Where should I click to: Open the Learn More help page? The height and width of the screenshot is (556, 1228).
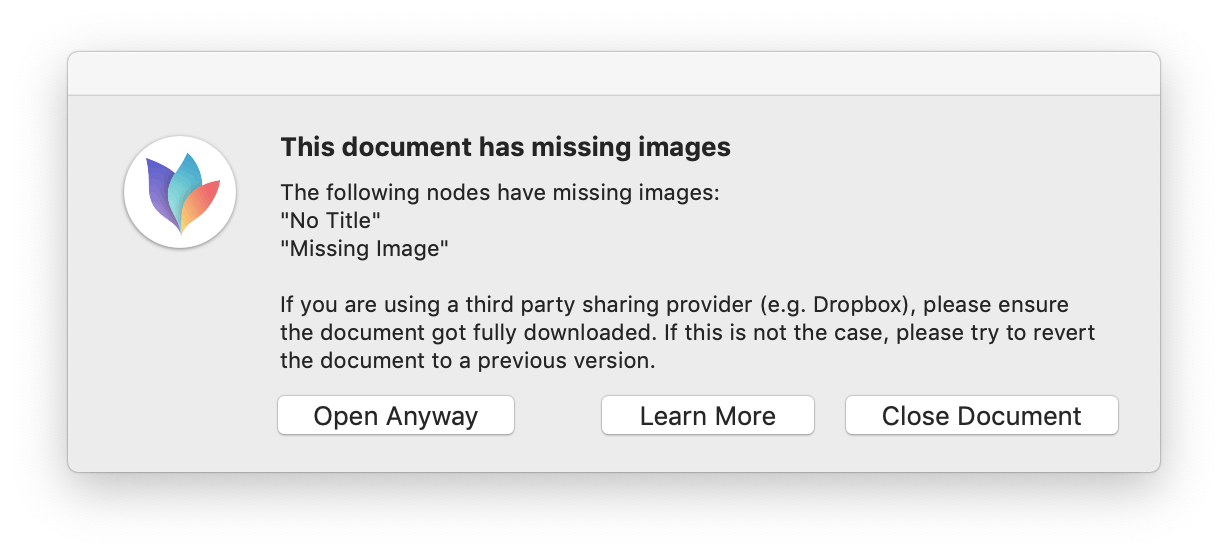point(708,415)
